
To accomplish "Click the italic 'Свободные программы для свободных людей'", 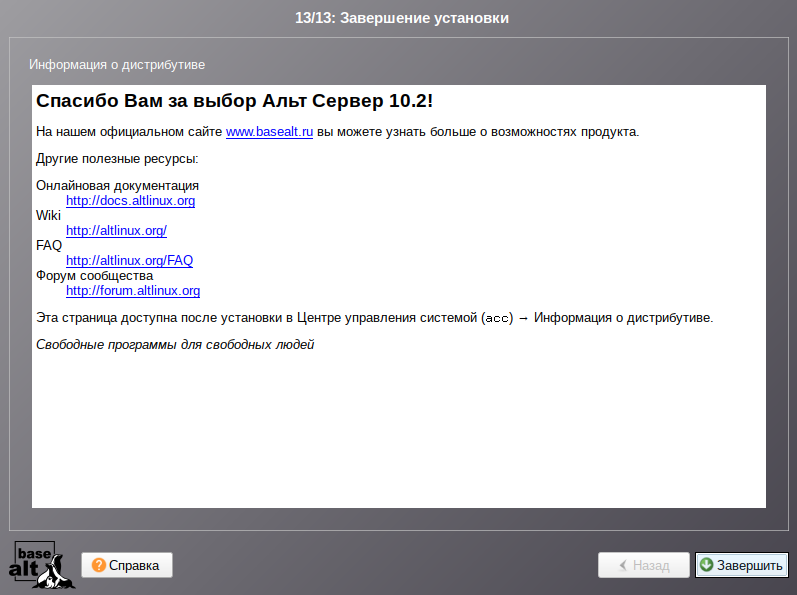I will (x=175, y=345).
